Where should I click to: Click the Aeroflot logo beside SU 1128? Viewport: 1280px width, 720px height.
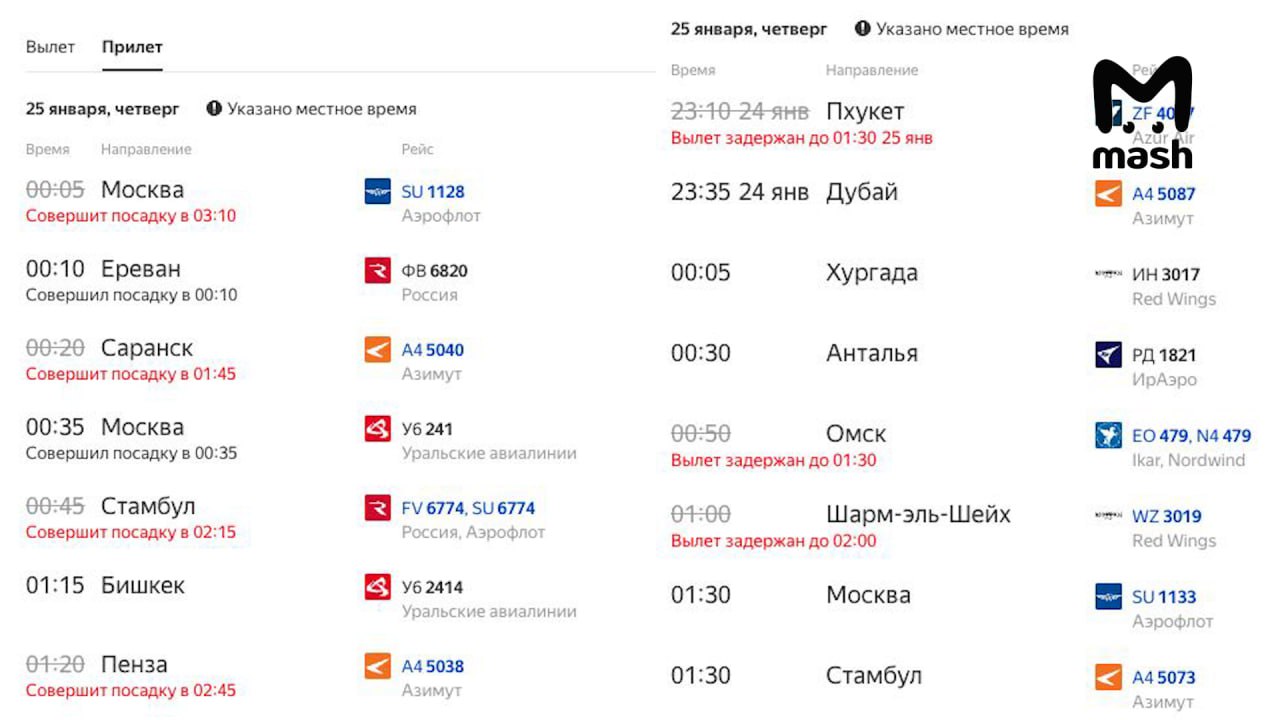click(377, 191)
